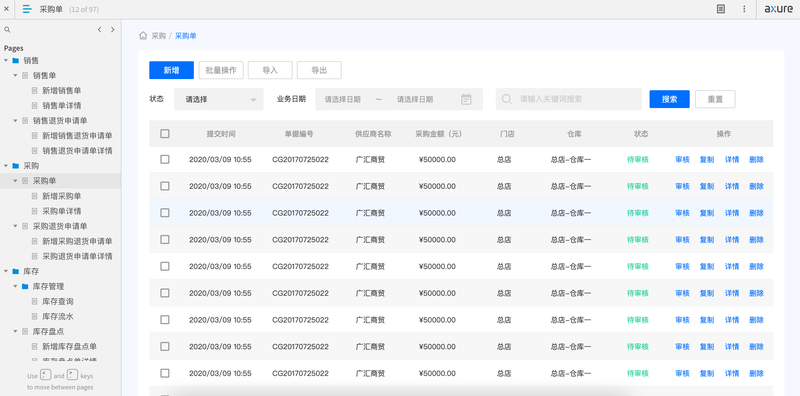Close the Axure sidebar with X icon
Viewport: 800px width, 396px height.
tap(6, 9)
